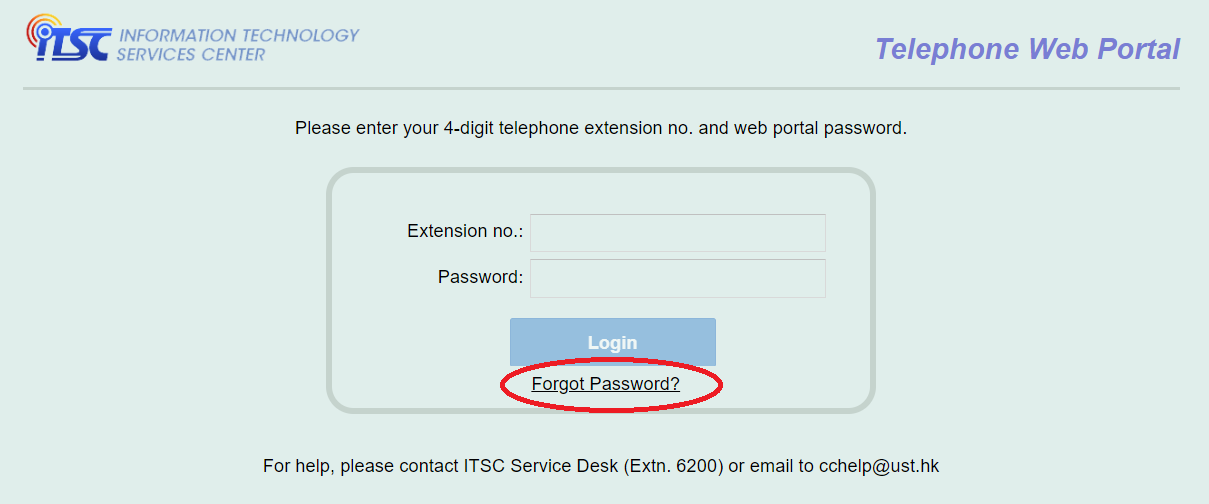Open the Forgot Password? link

(606, 384)
